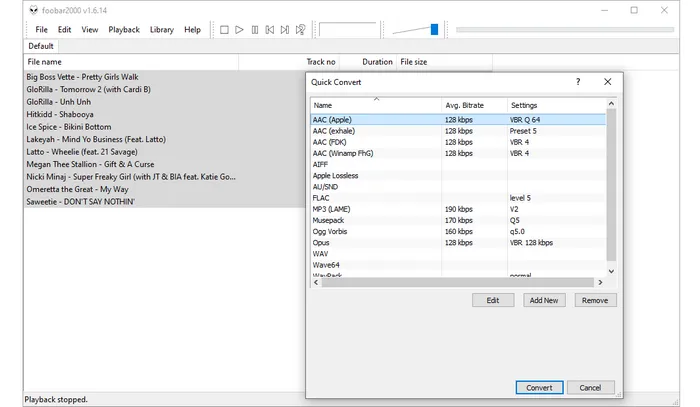Select Megan Thee Stallion - Gift & A Curse
This screenshot has height=407, width=700.
point(164,164)
